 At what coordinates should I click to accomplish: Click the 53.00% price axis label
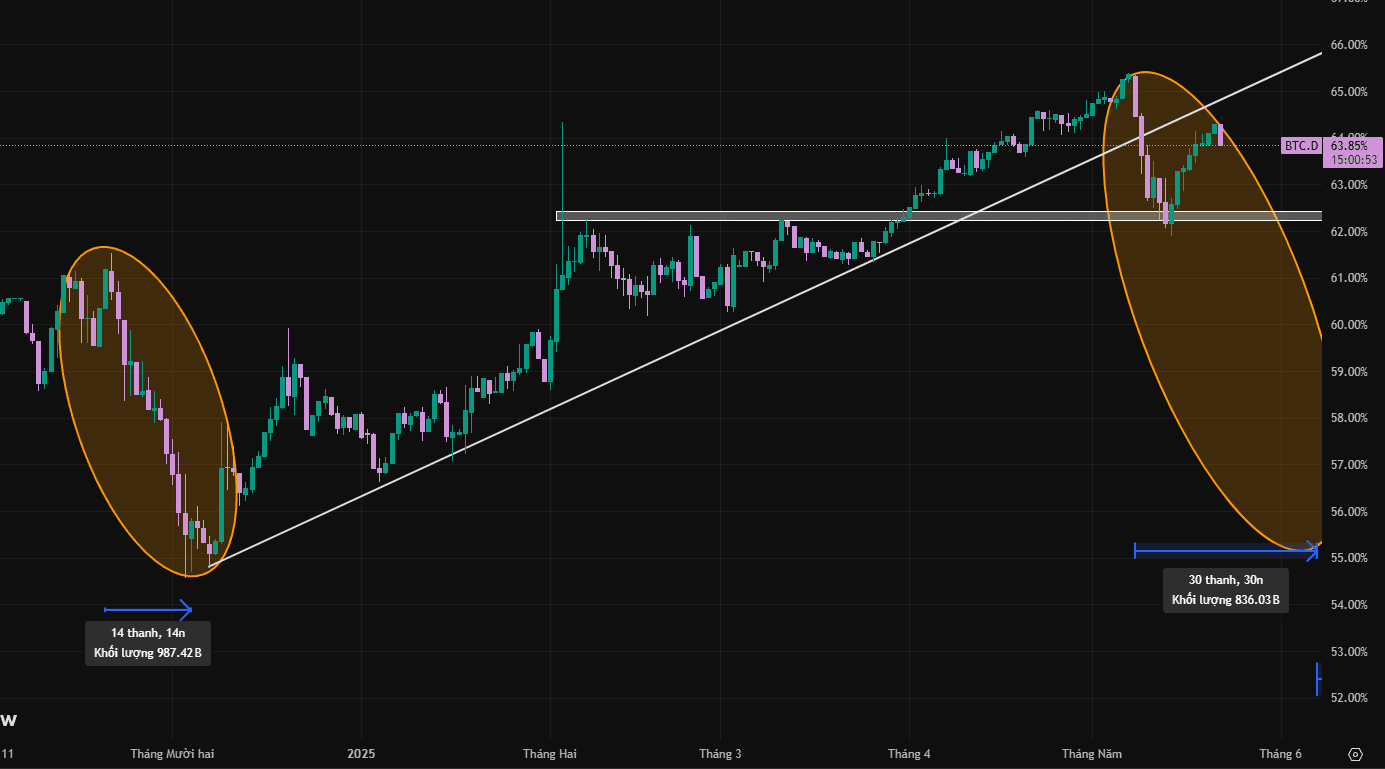tap(1349, 652)
